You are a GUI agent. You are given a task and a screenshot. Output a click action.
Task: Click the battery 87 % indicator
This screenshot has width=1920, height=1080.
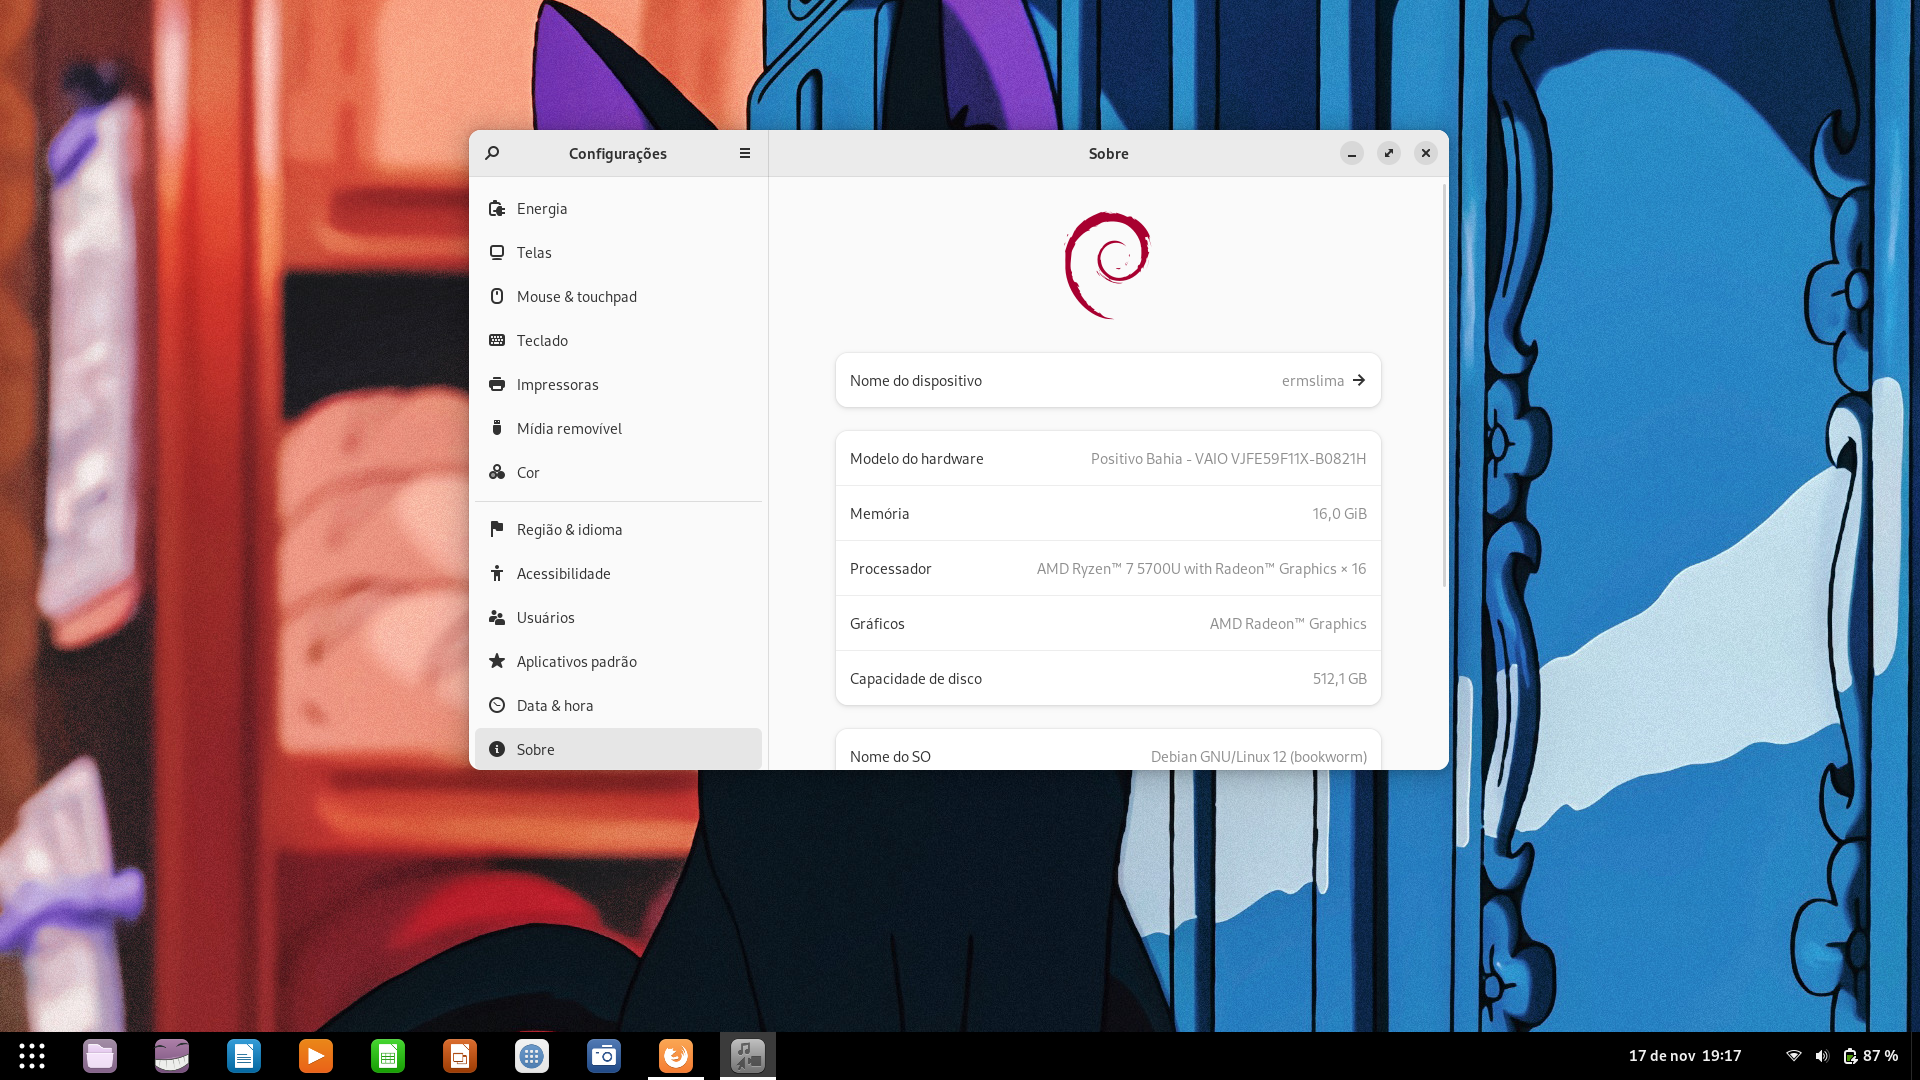(1871, 1056)
